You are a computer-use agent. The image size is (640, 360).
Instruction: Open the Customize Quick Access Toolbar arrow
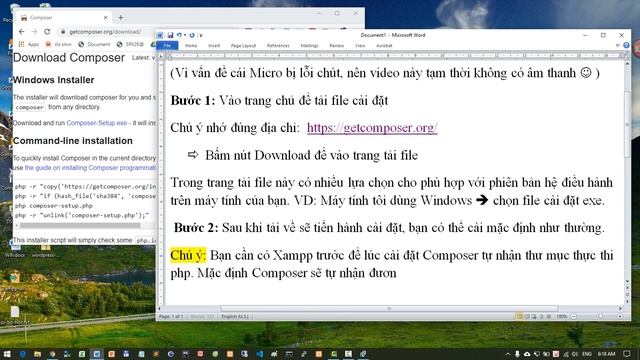[201, 36]
